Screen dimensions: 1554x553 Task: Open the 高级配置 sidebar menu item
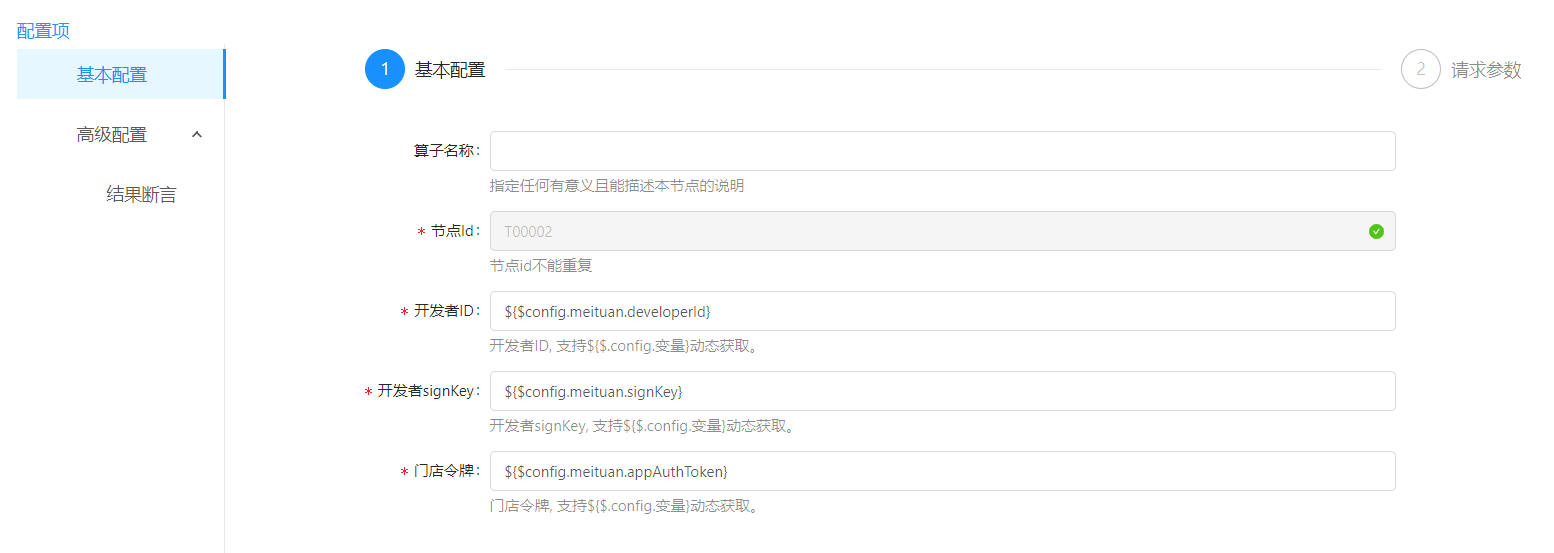[112, 135]
